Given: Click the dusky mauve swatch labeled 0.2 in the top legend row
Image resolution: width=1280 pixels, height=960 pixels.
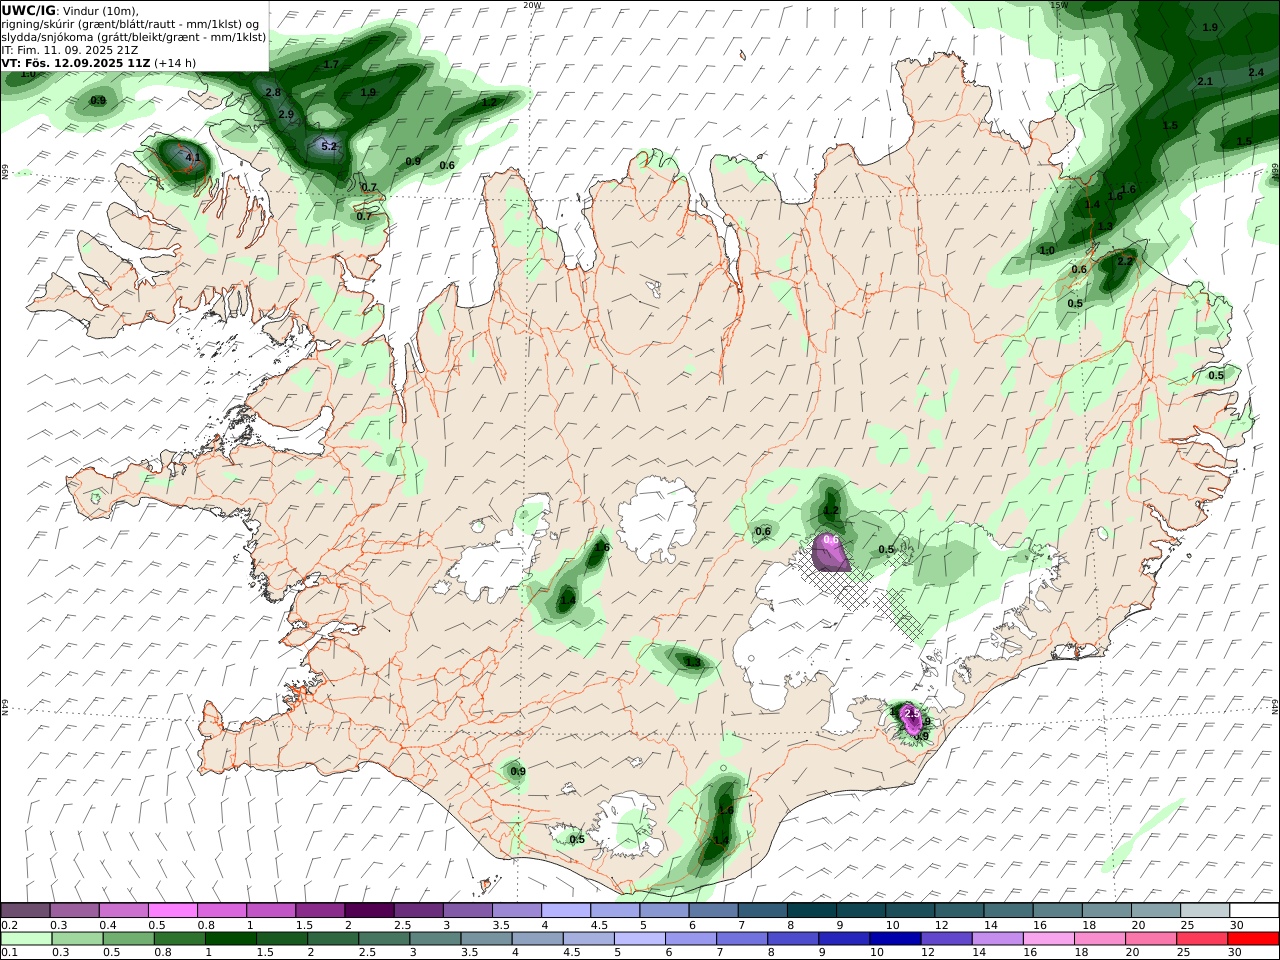Looking at the screenshot, I should point(25,910).
